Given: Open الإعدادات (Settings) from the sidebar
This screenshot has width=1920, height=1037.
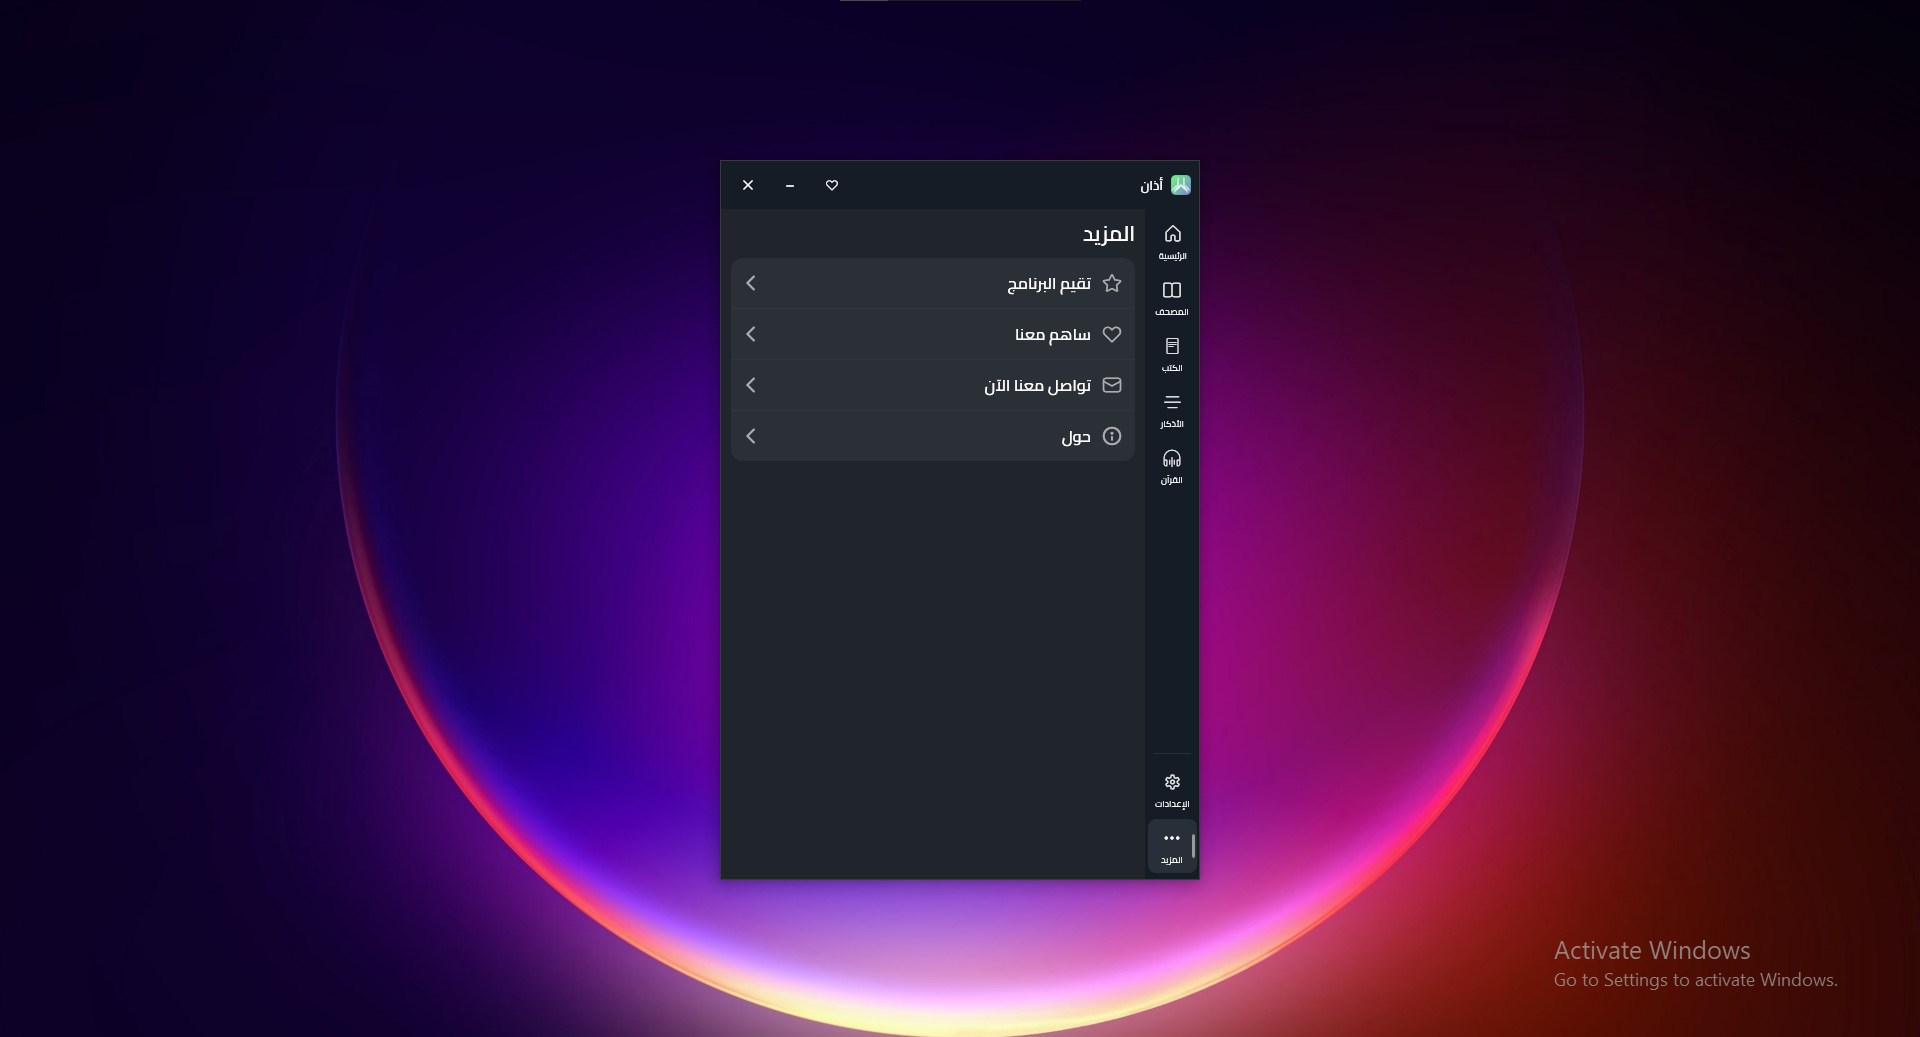Looking at the screenshot, I should [1172, 790].
